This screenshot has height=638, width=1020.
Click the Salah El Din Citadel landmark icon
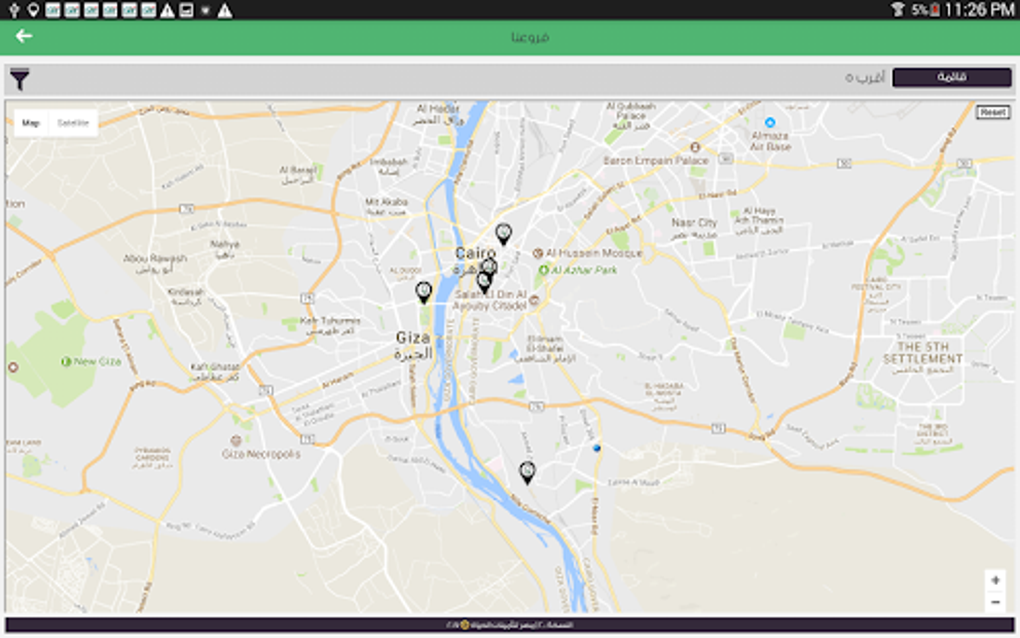[534, 300]
